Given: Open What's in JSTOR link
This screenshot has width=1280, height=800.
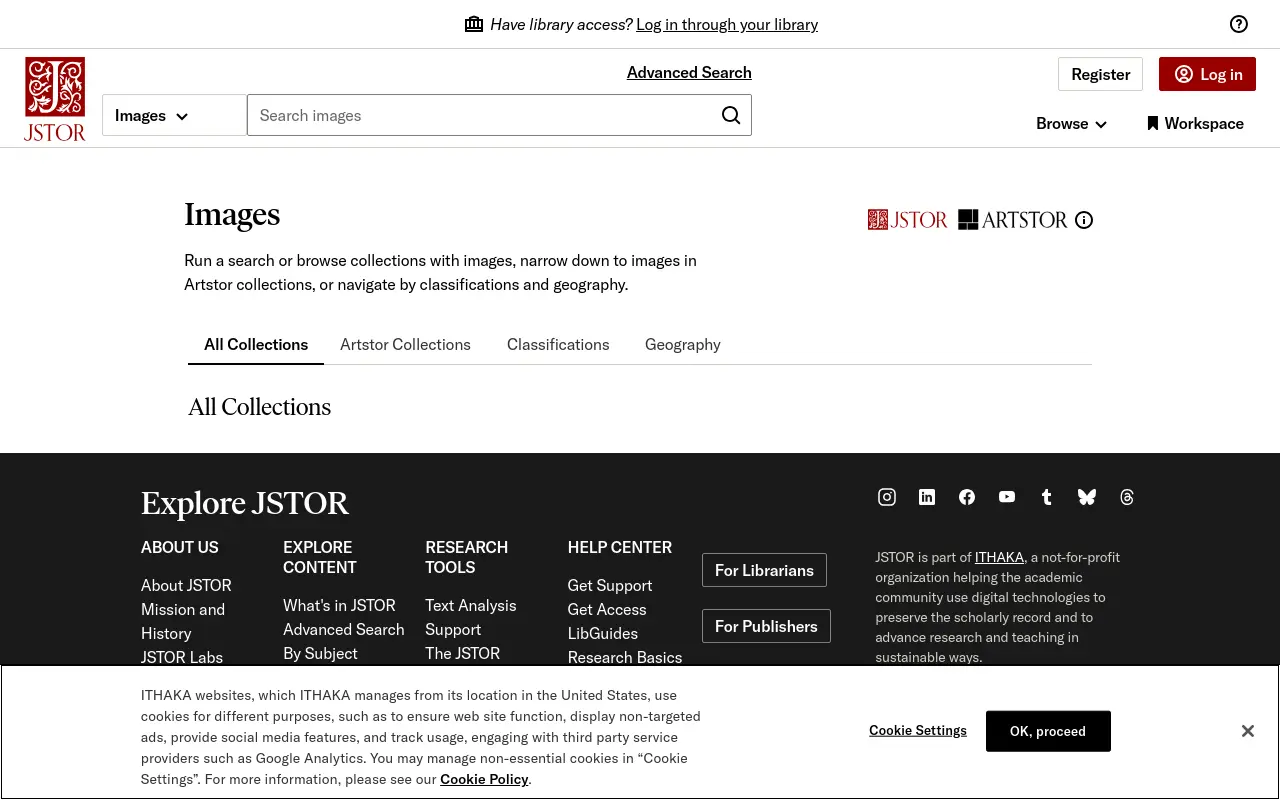Looking at the screenshot, I should 339,605.
